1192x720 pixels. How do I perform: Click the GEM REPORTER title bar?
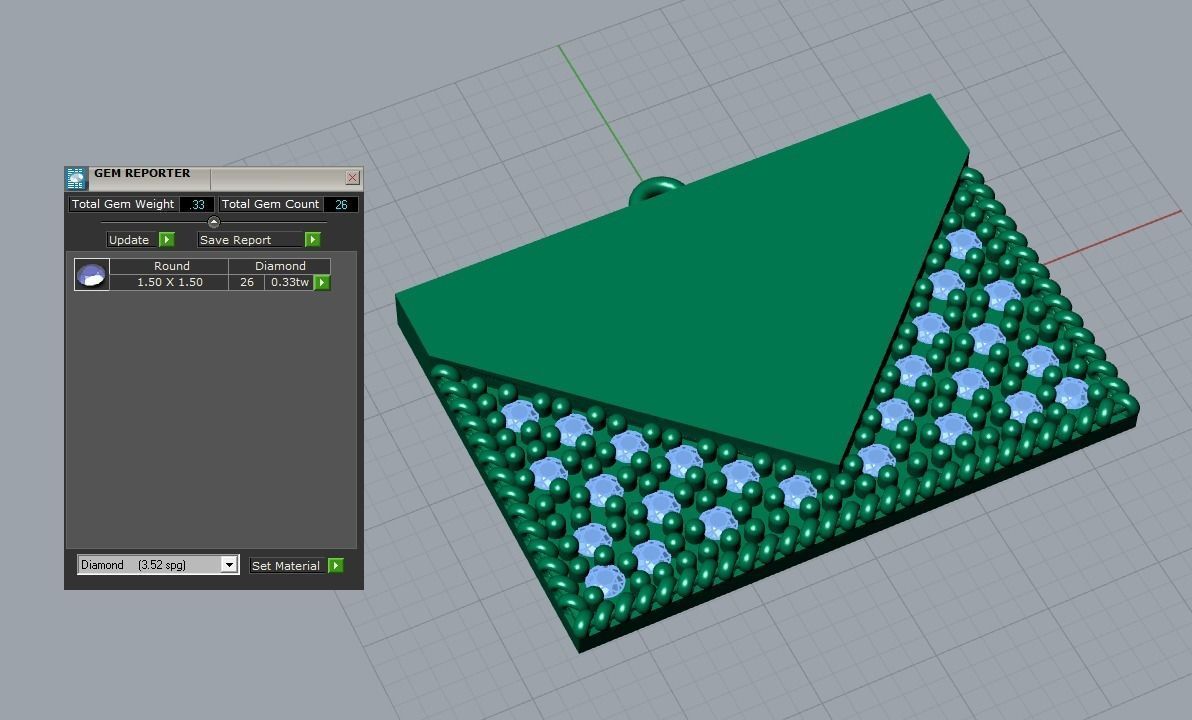point(215,178)
